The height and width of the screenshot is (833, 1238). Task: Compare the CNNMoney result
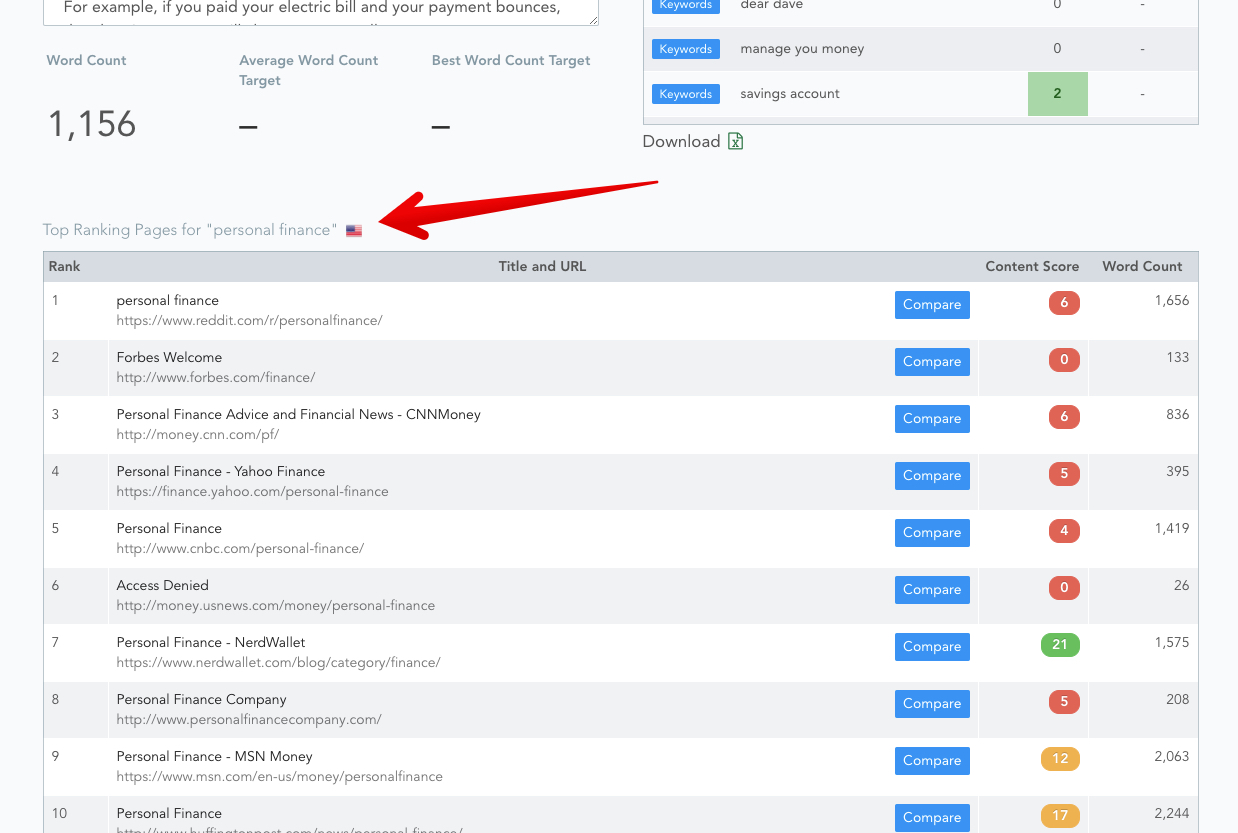(932, 419)
